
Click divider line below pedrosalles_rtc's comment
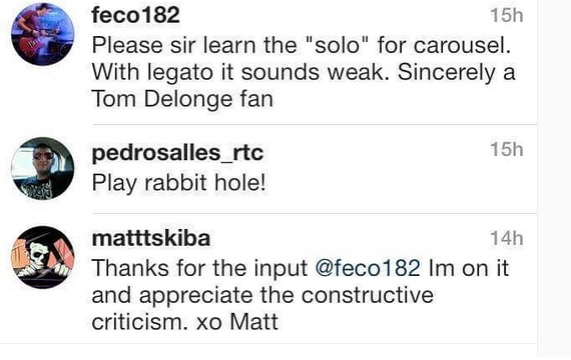pos(315,214)
